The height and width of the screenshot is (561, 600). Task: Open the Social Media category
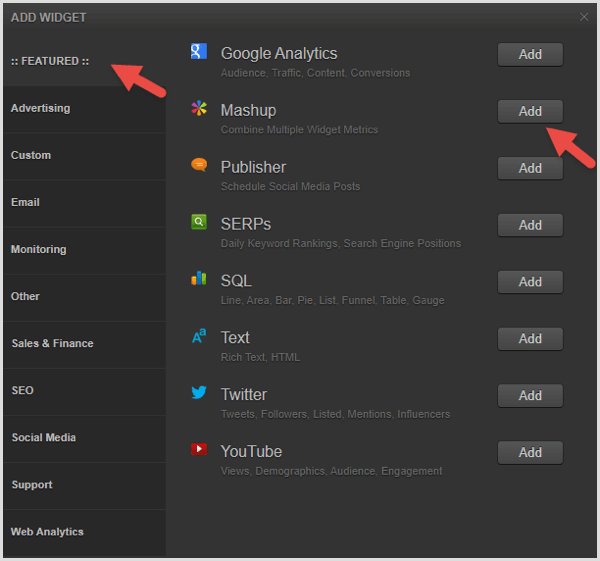[85, 438]
